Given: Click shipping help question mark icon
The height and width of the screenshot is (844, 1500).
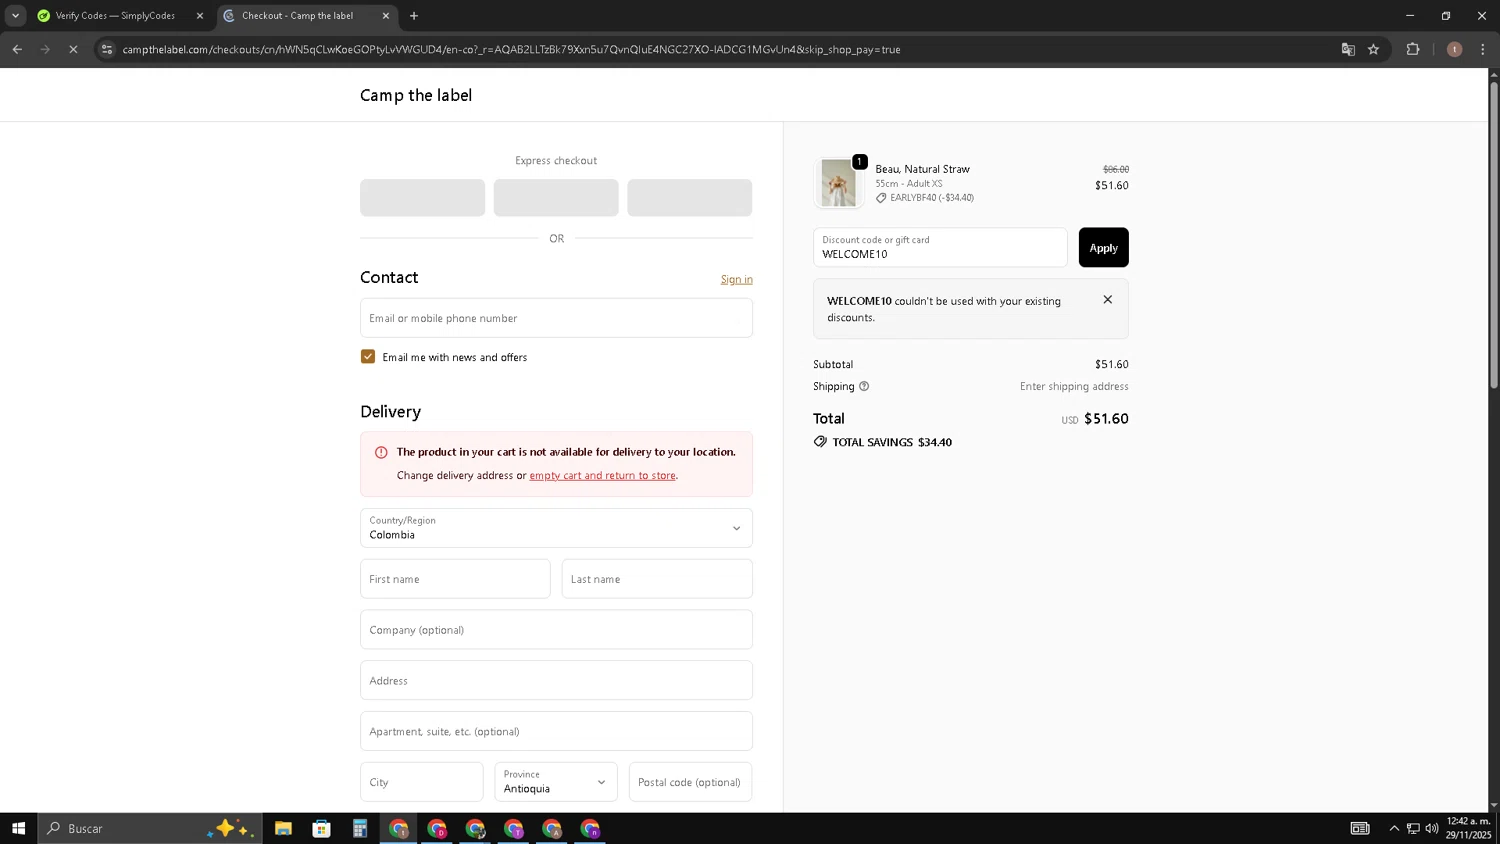Looking at the screenshot, I should 864,386.
